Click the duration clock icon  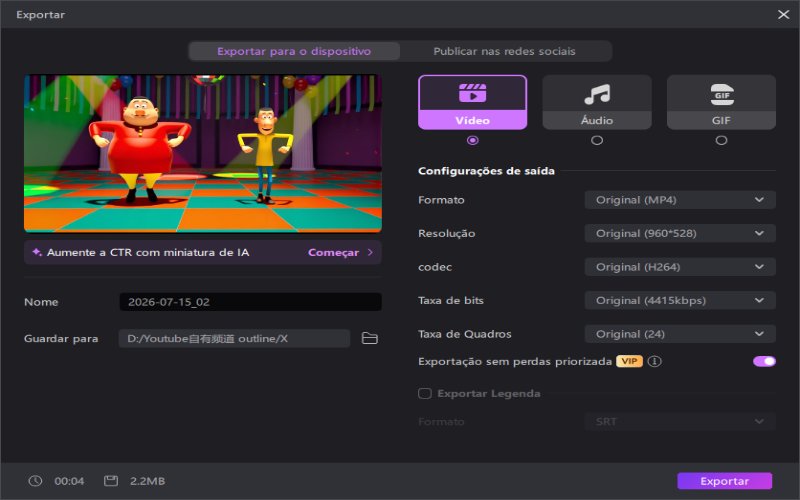coord(35,481)
